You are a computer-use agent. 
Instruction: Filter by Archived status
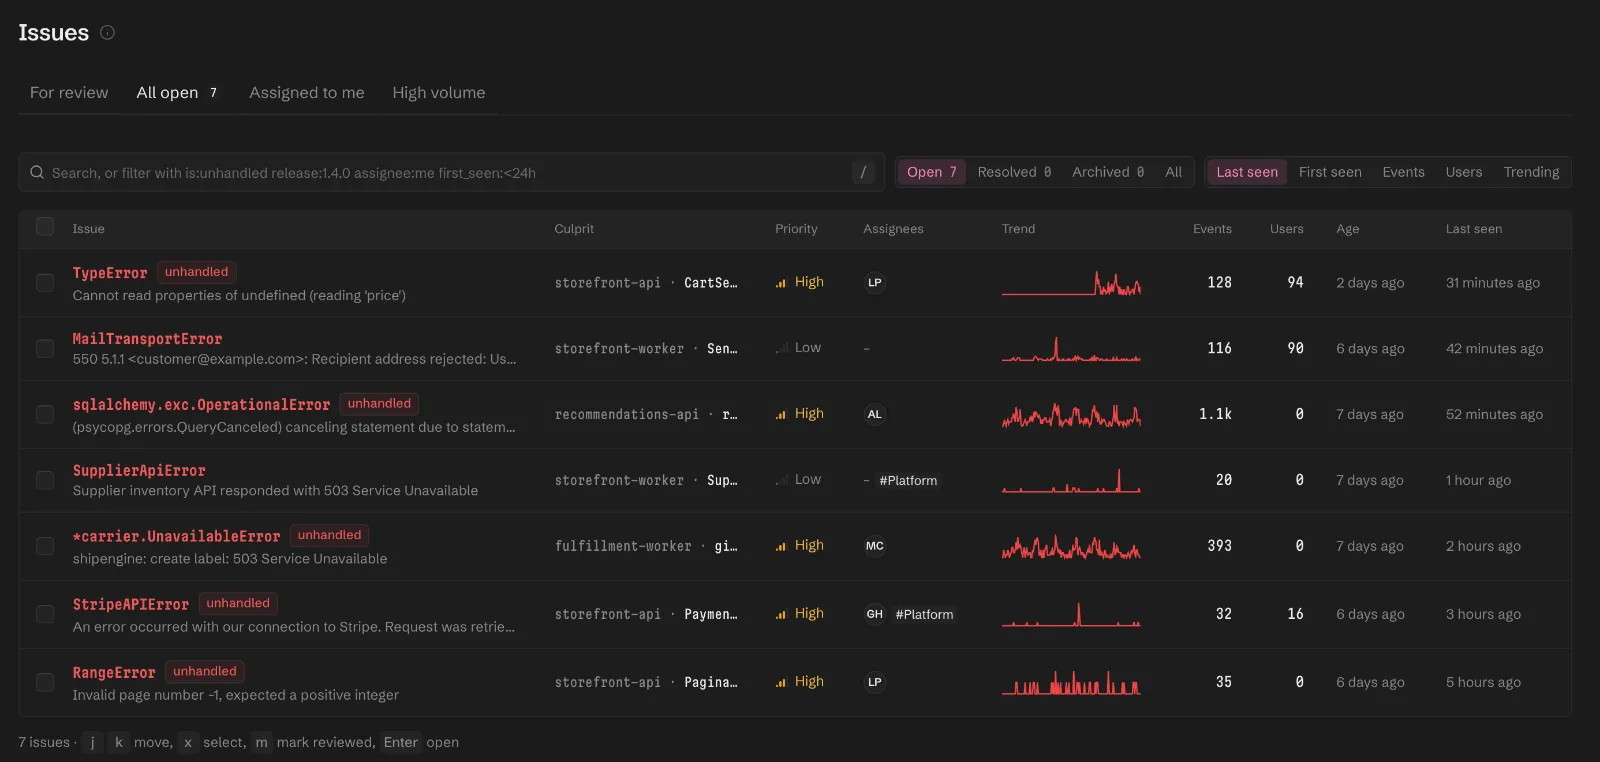tap(1108, 172)
